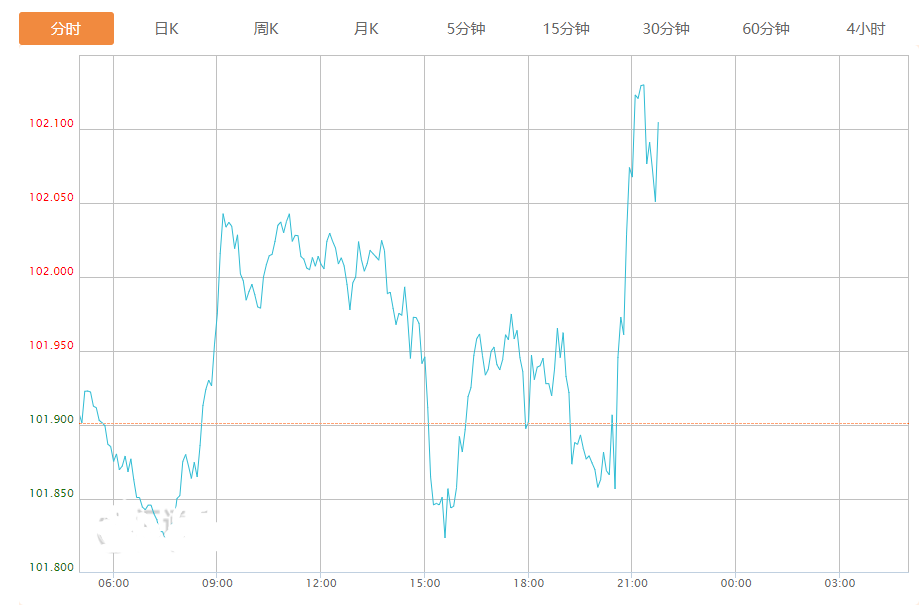The width and height of the screenshot is (921, 610).
Task: Click the 102.000 price axis label
Action: 52,272
